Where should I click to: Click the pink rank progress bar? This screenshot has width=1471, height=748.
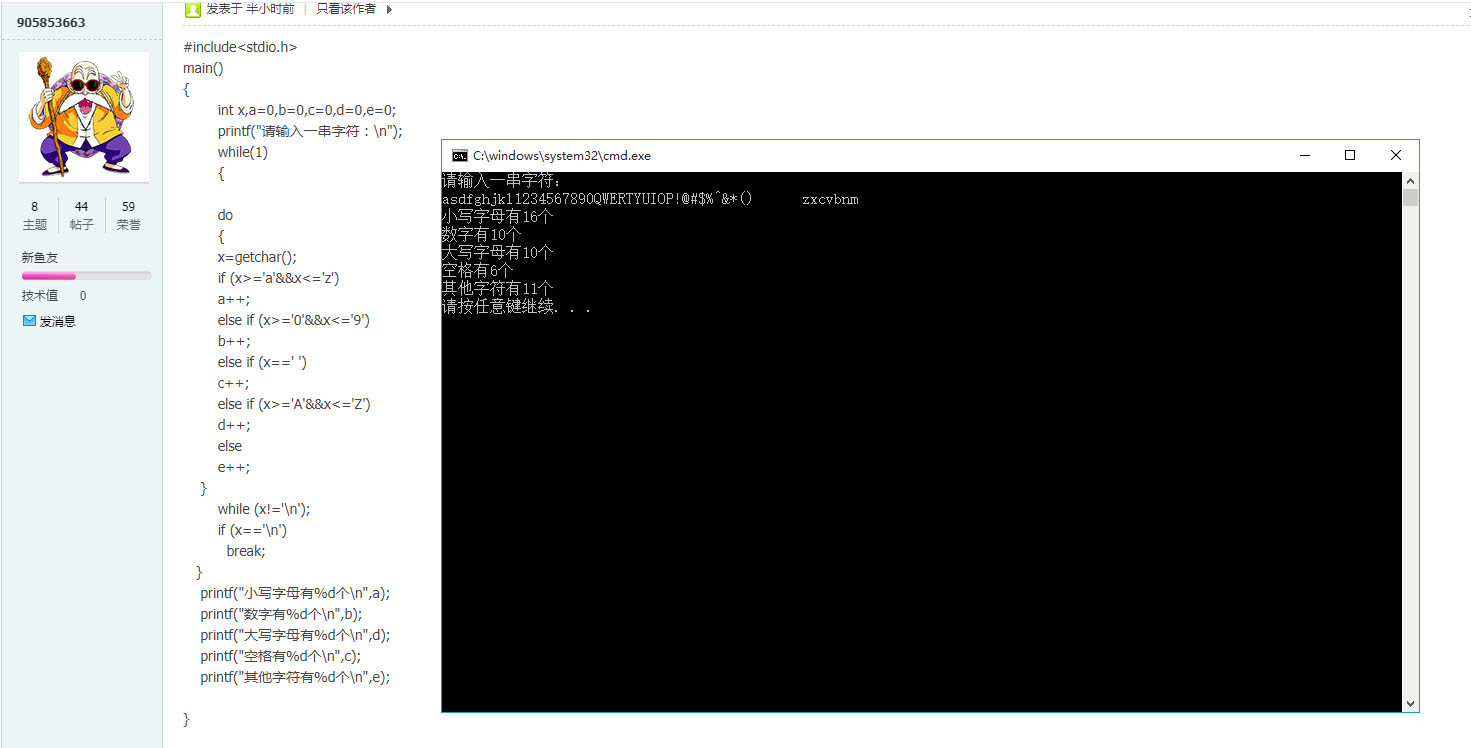[x=86, y=275]
